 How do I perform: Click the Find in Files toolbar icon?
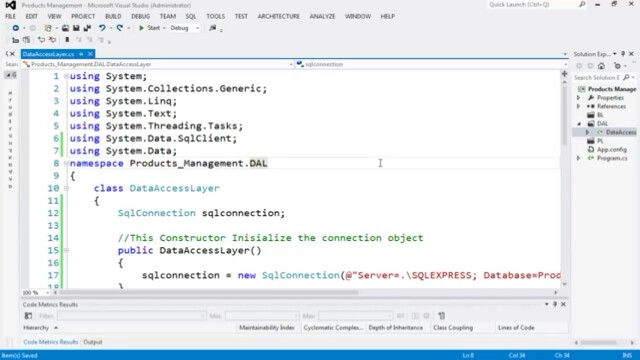pos(212,28)
